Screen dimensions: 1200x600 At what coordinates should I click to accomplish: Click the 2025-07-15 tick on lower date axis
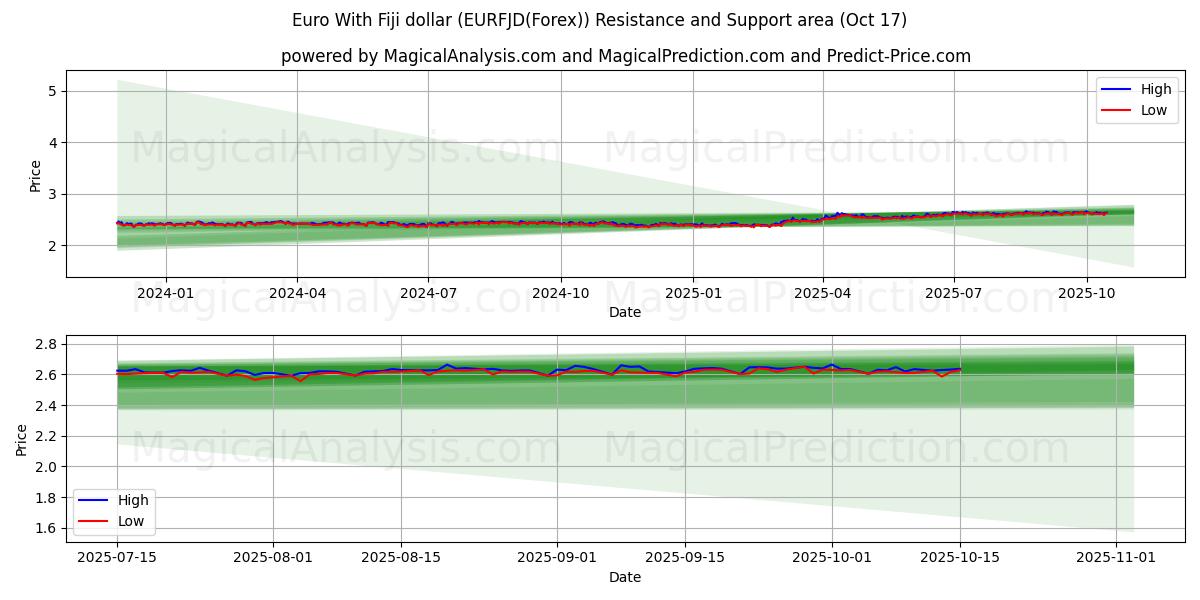[117, 558]
